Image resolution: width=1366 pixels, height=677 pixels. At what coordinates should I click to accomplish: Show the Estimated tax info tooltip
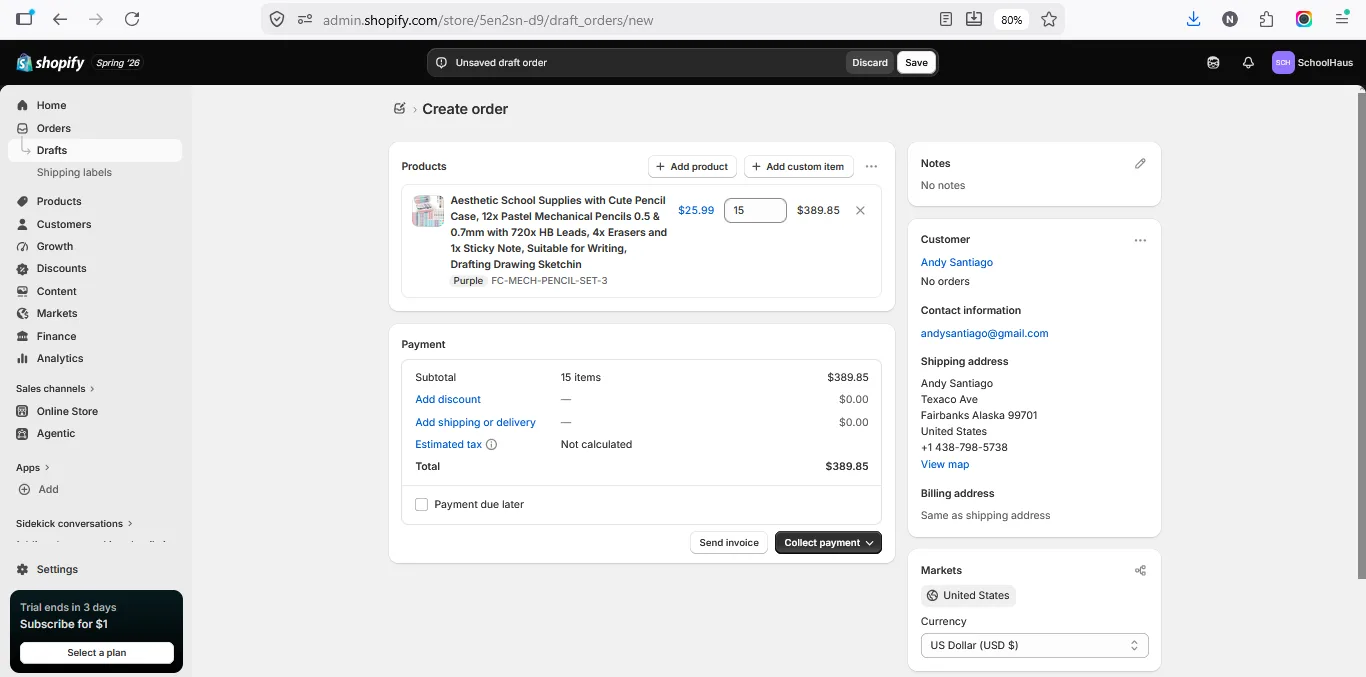[x=491, y=444]
